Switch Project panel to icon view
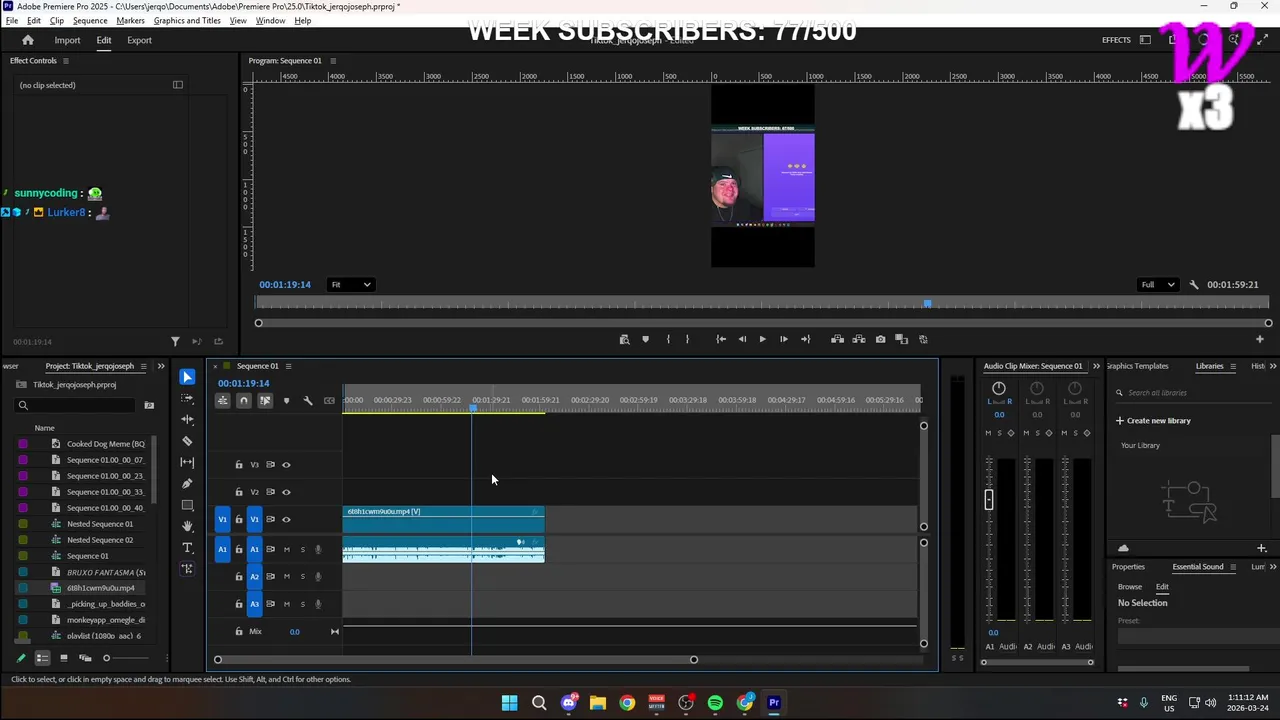The image size is (1280, 720). click(x=64, y=658)
